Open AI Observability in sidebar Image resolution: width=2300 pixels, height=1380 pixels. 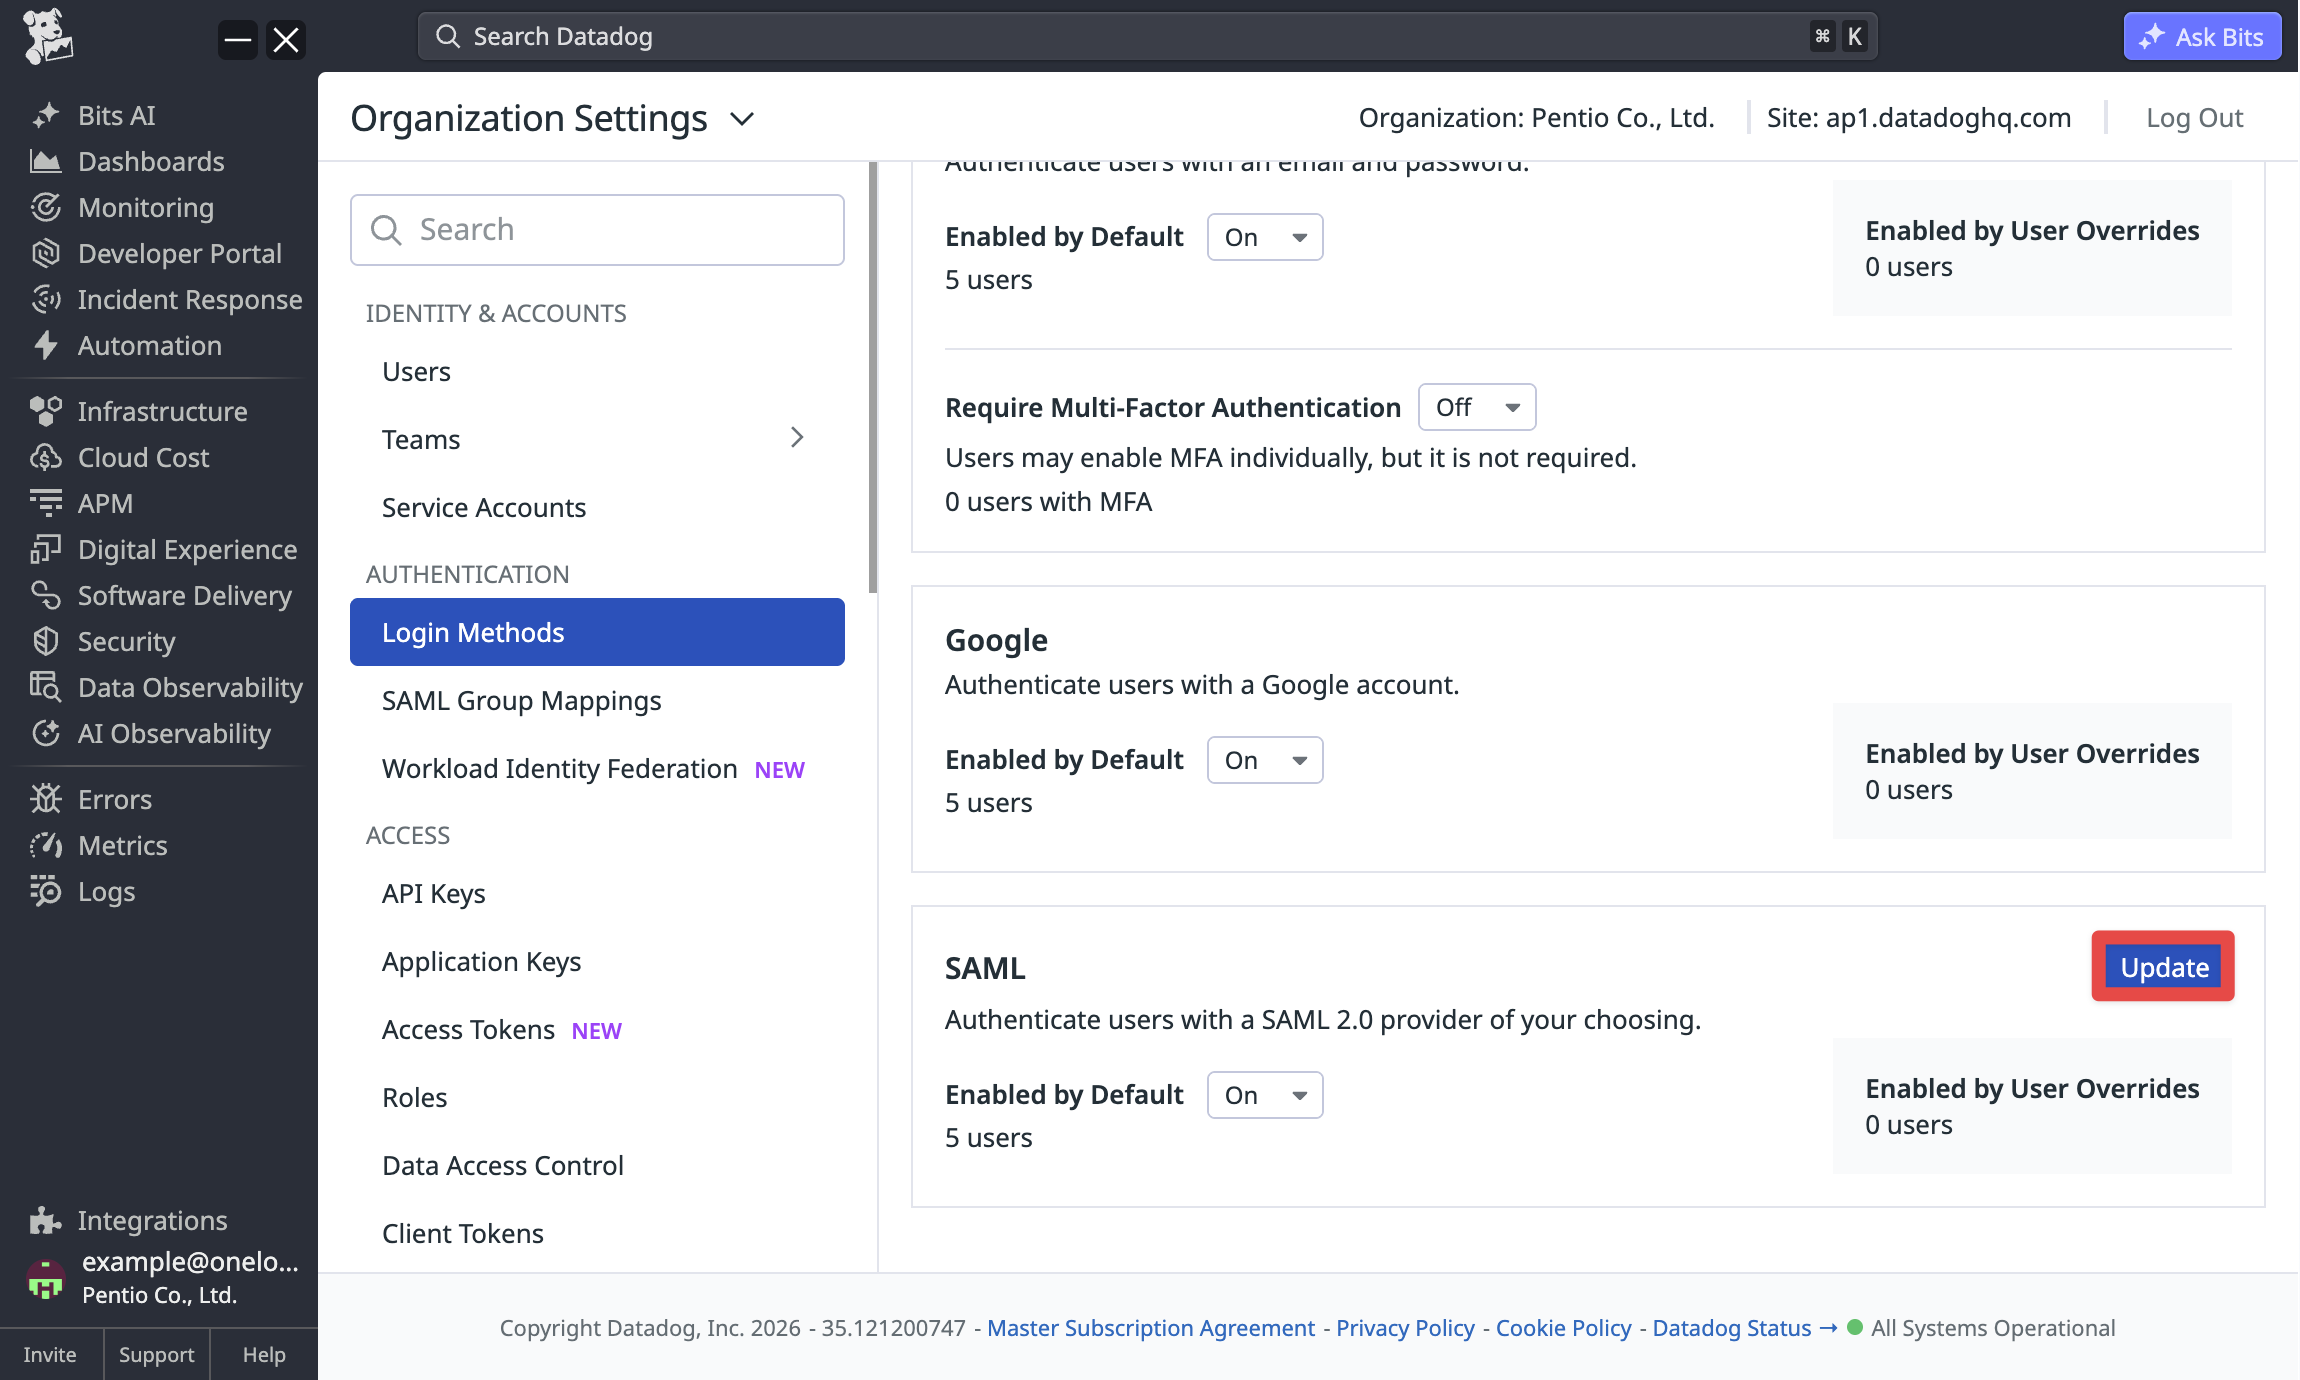pos(174,733)
